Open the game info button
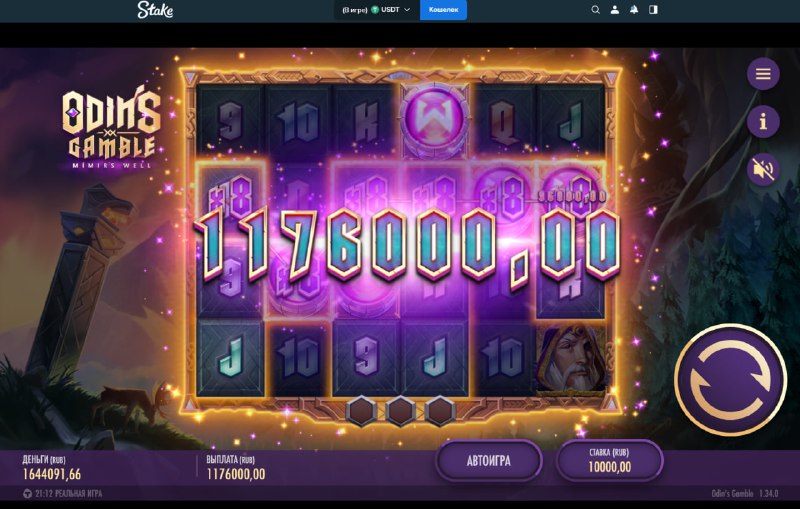The height and width of the screenshot is (509, 800). 763,121
